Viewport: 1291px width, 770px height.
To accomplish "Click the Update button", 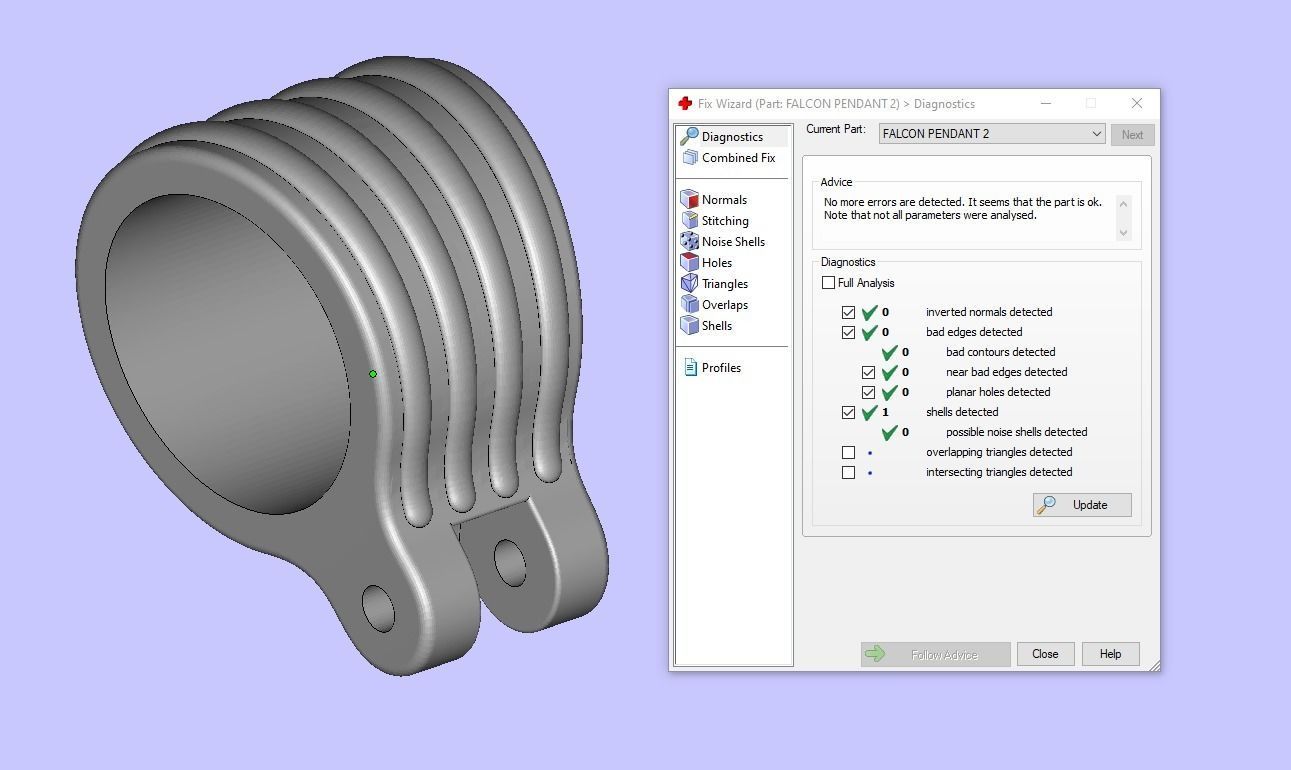I will point(1082,505).
